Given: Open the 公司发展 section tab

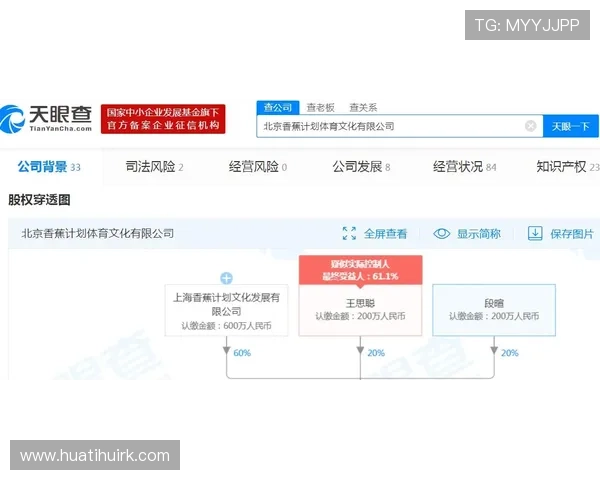Looking at the screenshot, I should pos(361,167).
